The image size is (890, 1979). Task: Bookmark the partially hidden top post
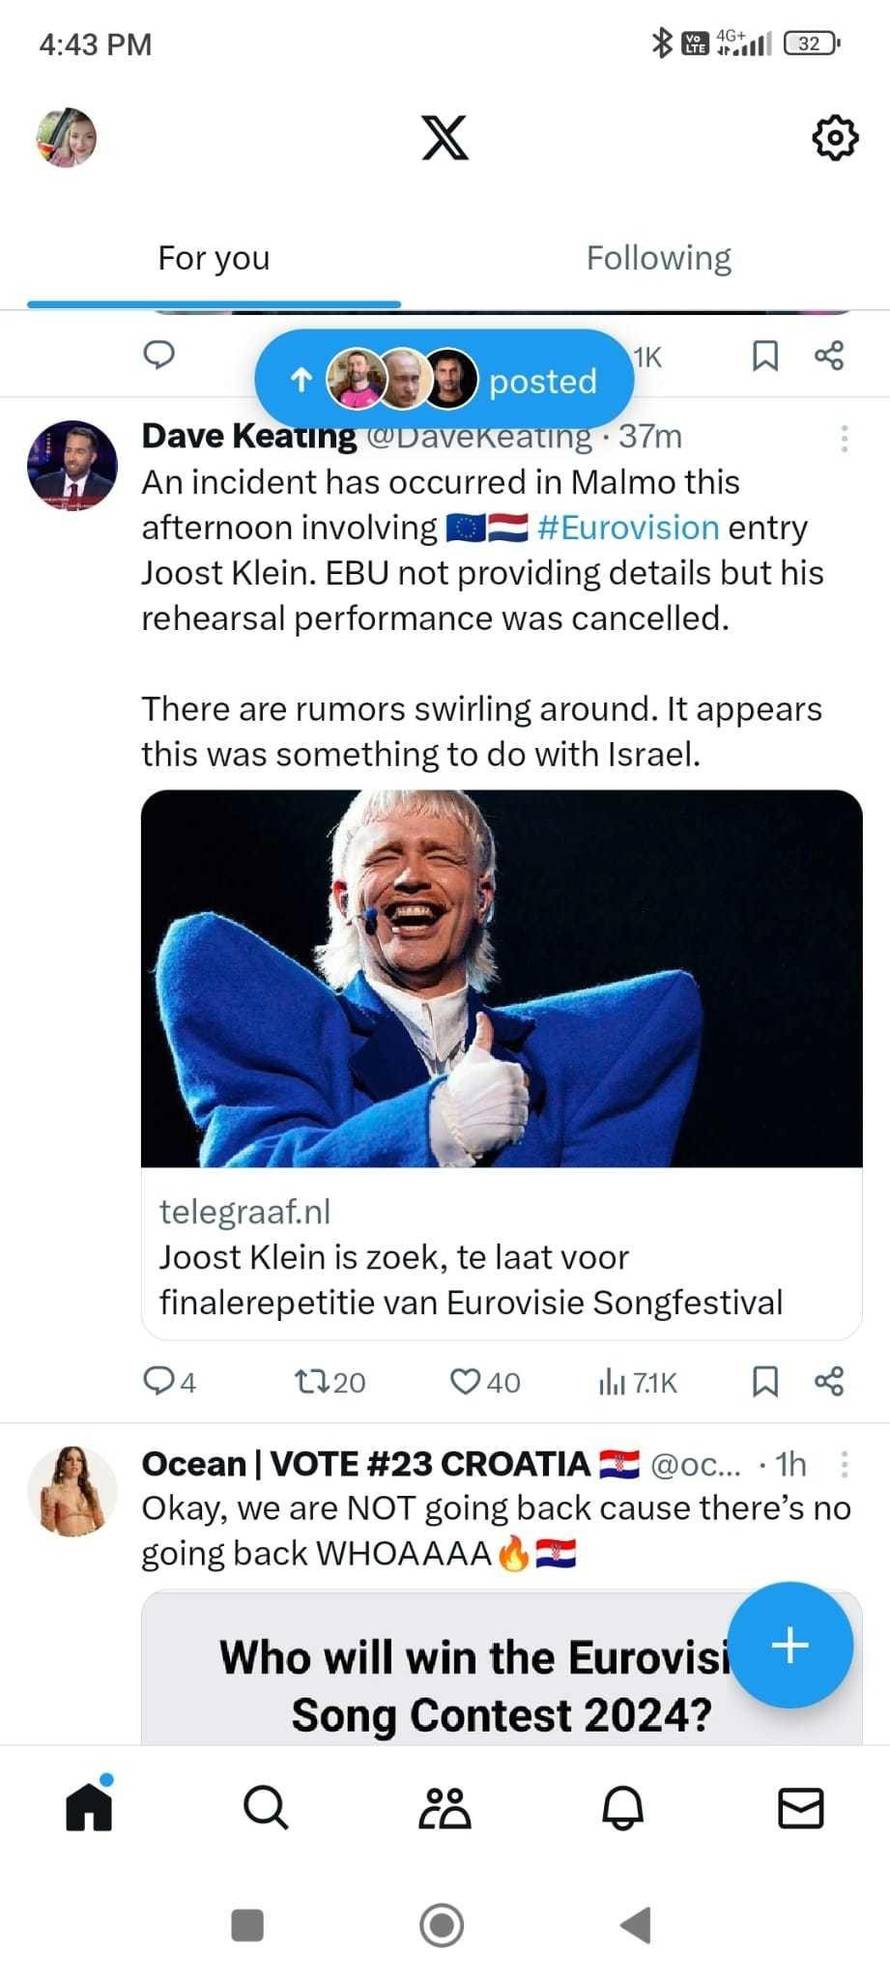(764, 355)
